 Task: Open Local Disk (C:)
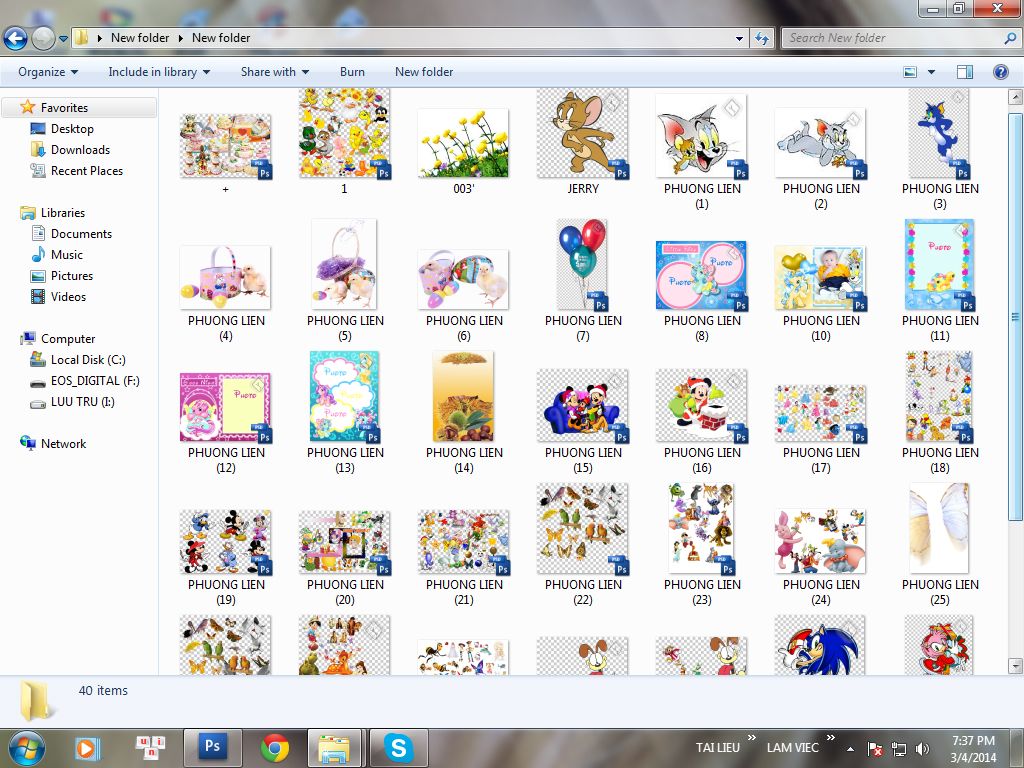pyautogui.click(x=88, y=360)
